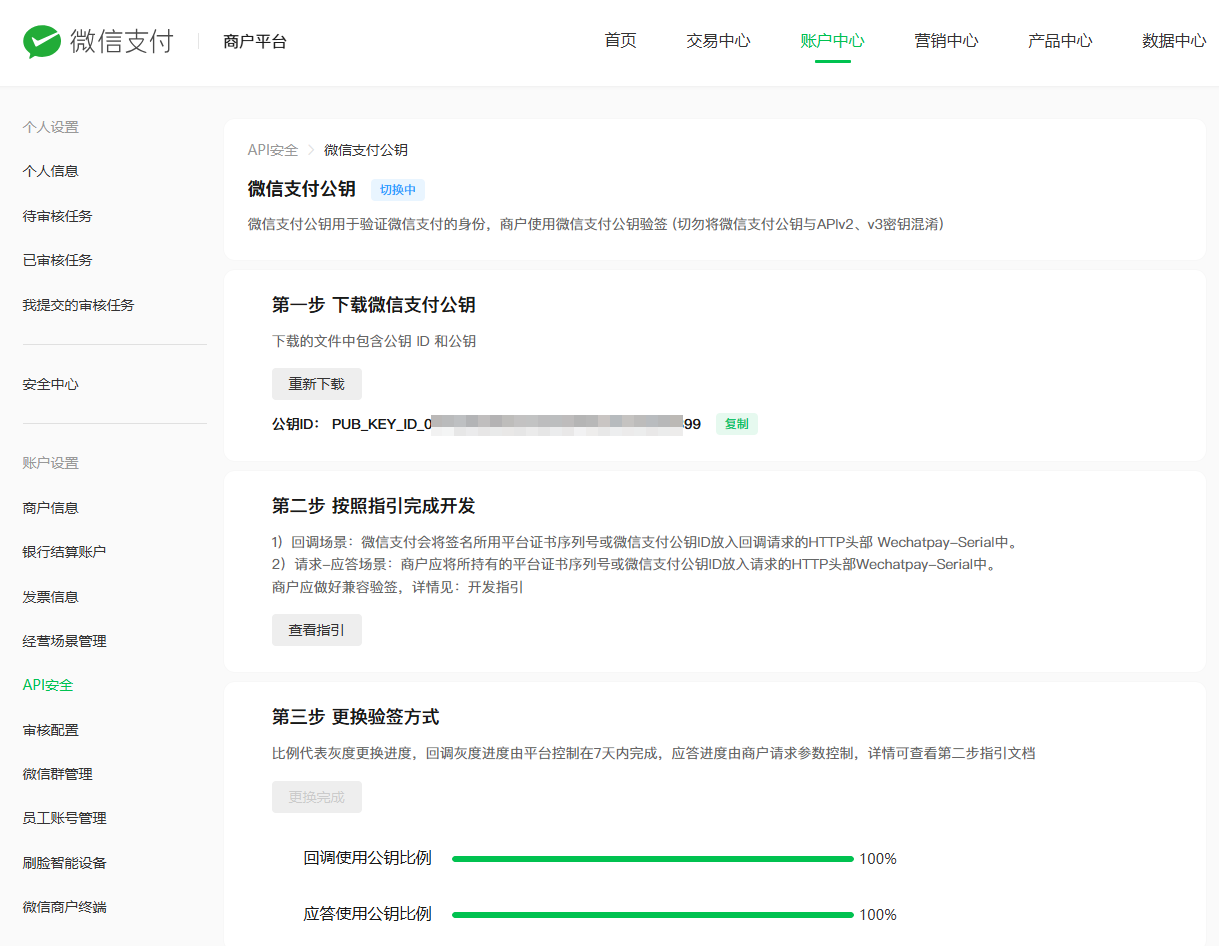The width and height of the screenshot is (1219, 946).
Task: Select the 账户中心 nav tab
Action: 832,41
